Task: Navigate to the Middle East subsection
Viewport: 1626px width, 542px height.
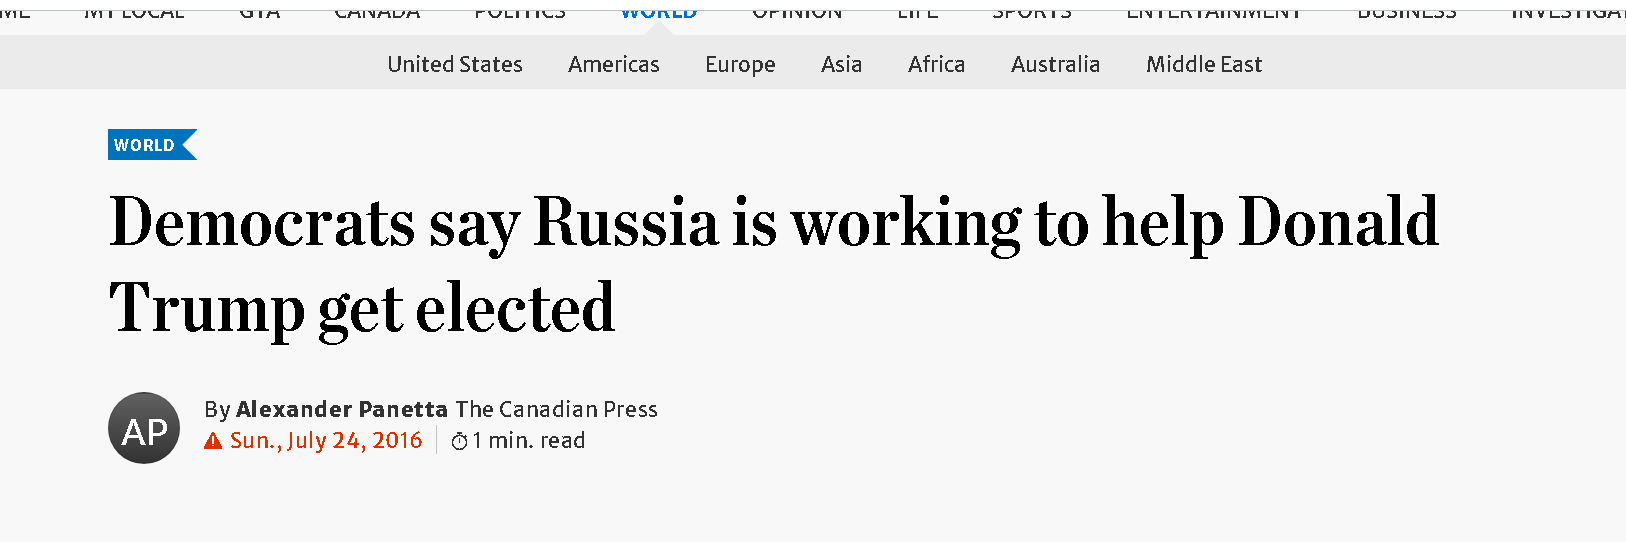Action: 1204,65
